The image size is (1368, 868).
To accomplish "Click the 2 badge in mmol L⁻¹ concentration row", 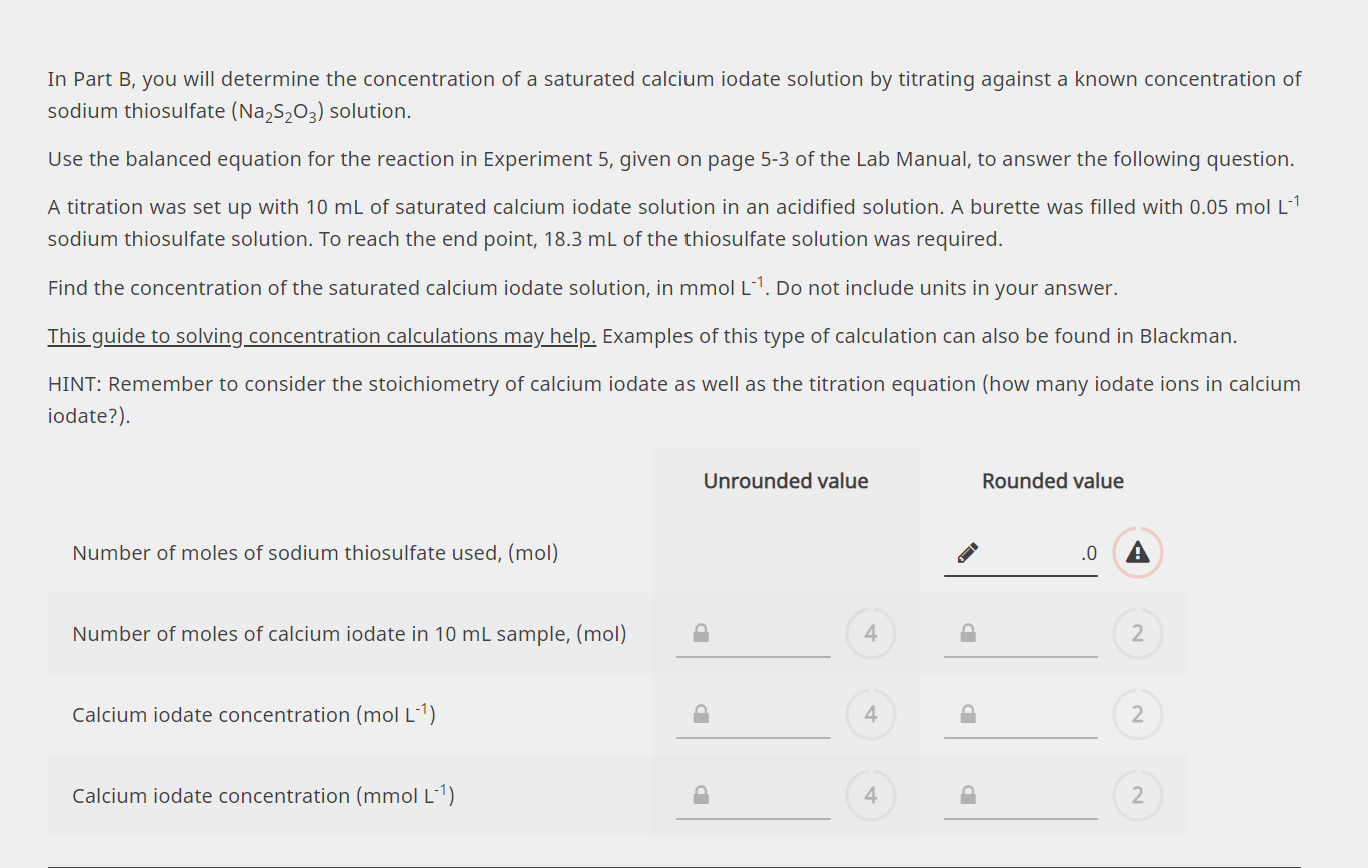I will click(1137, 795).
